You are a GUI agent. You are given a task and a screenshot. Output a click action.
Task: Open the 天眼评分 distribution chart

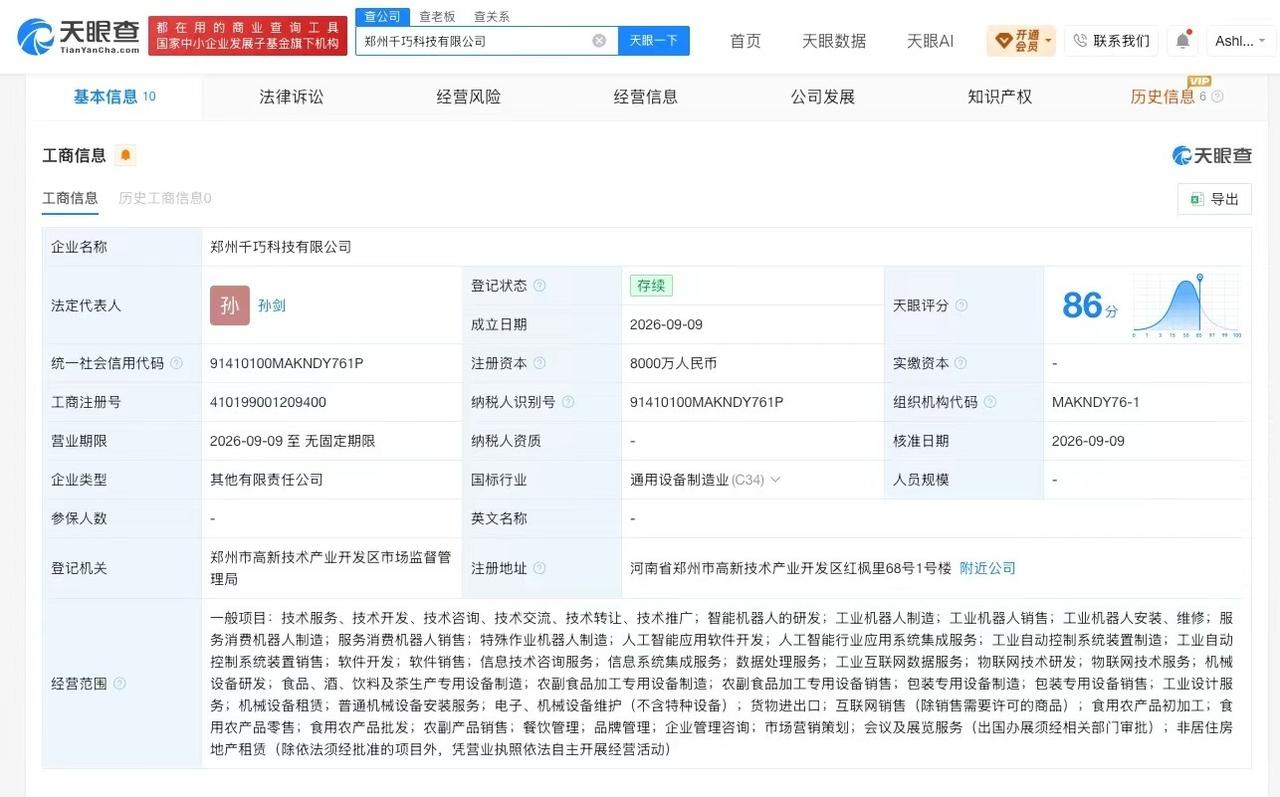[1188, 306]
